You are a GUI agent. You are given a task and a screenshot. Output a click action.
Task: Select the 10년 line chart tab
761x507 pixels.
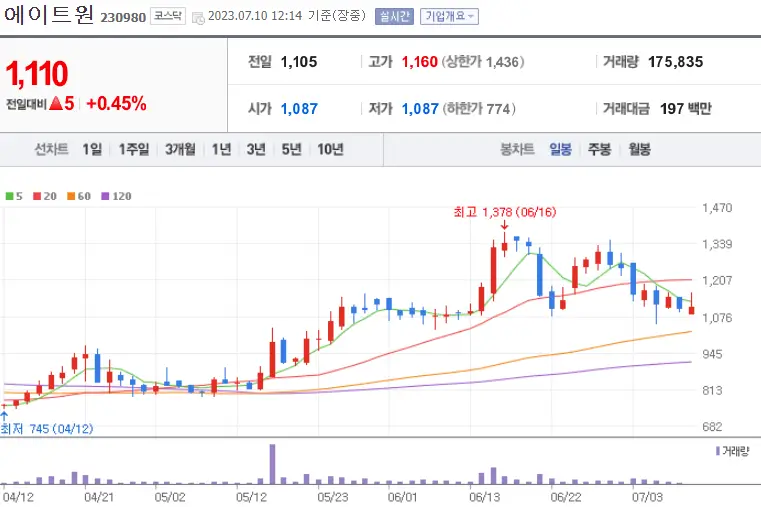331,149
